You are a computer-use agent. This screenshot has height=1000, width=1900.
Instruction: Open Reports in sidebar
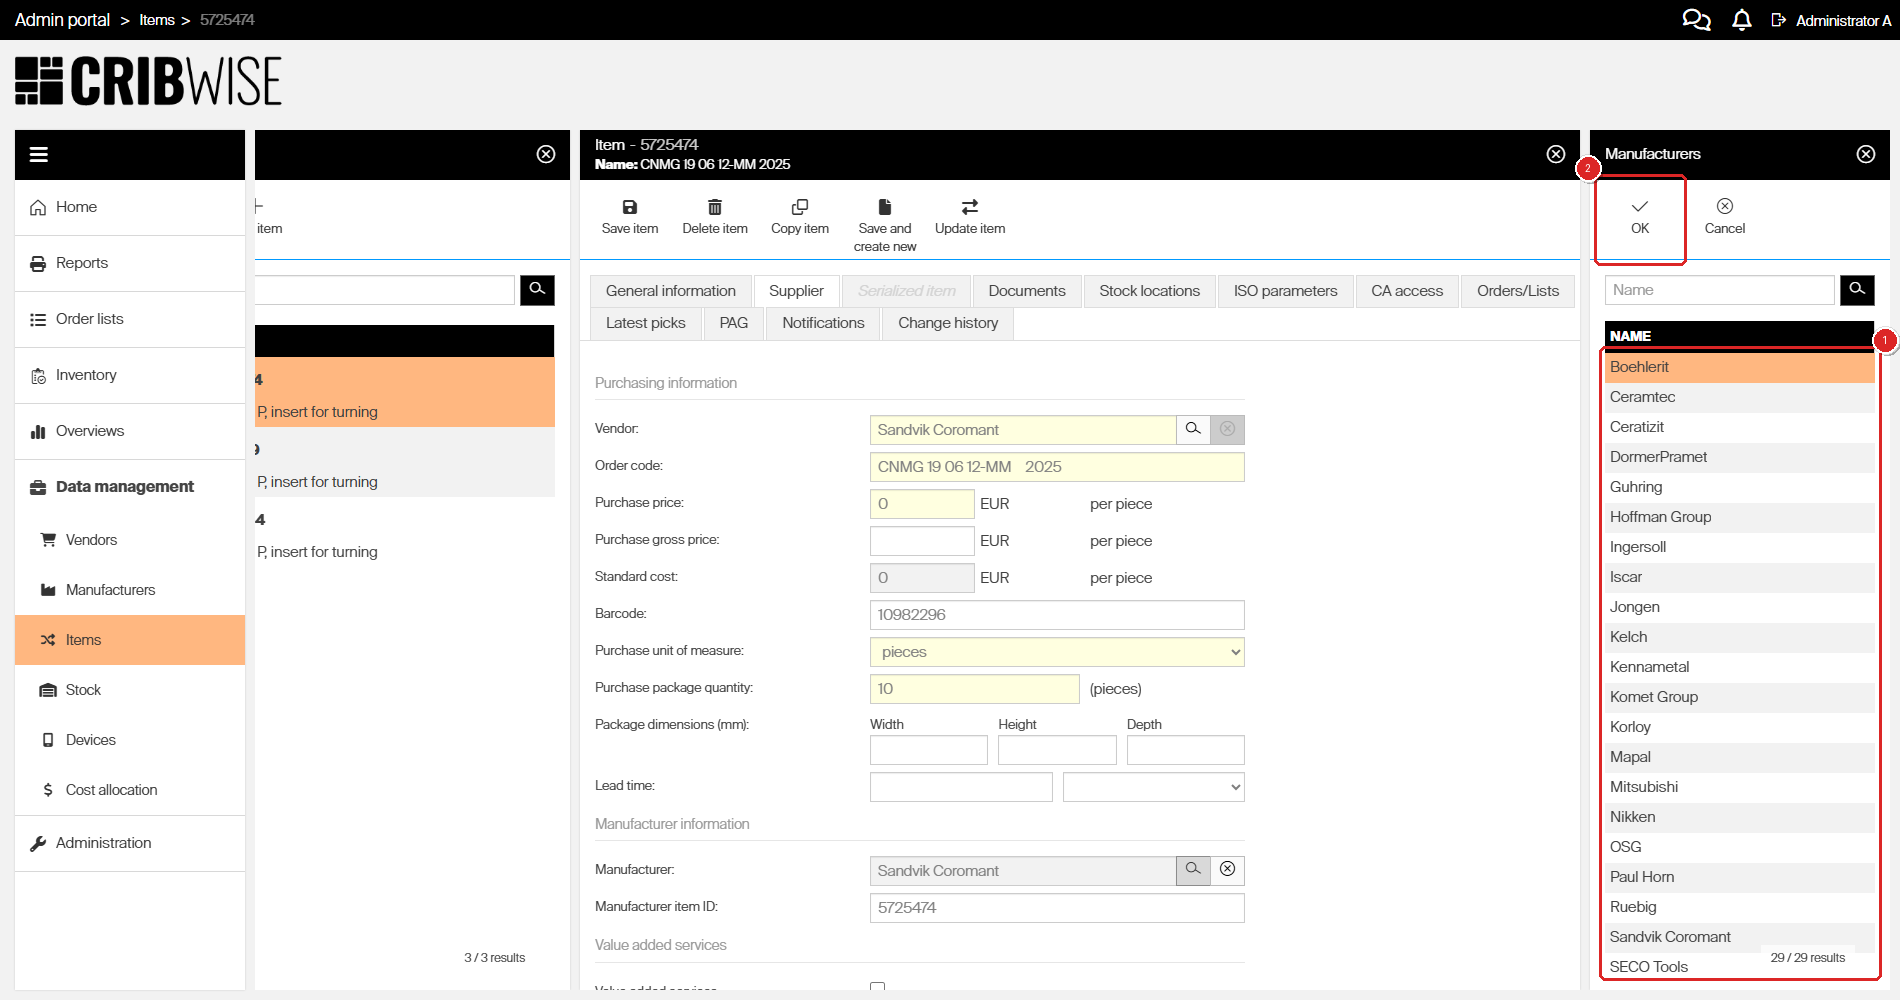click(x=130, y=263)
